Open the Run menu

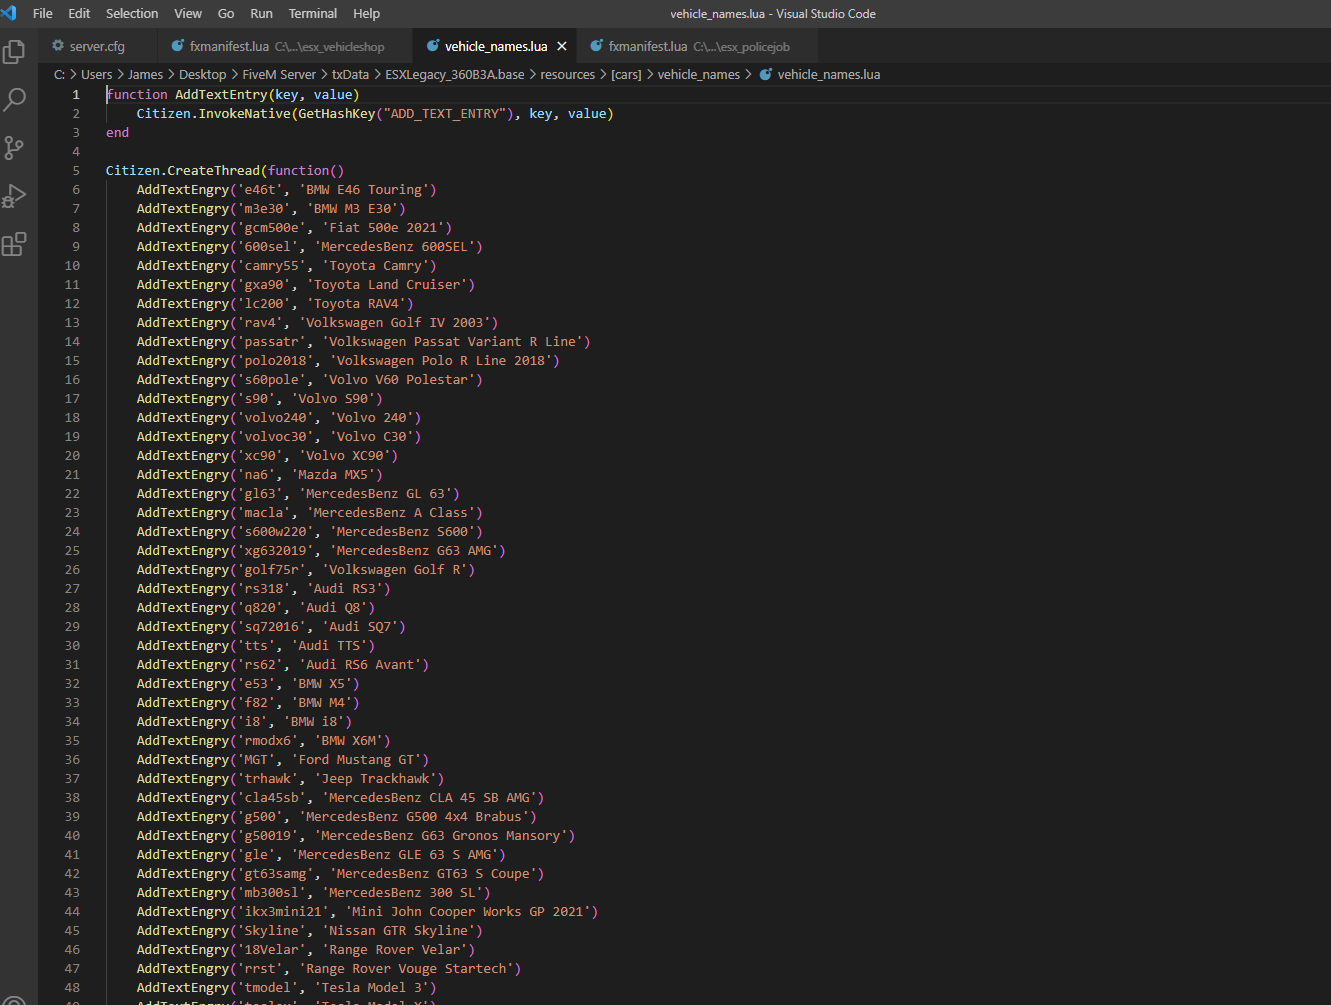261,13
